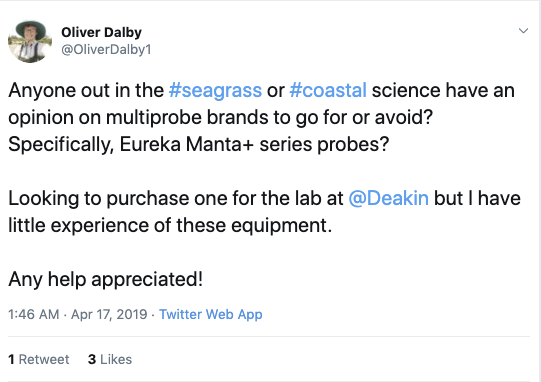
Task: Open the @OliverDalby1 handle link
Action: (x=106, y=50)
